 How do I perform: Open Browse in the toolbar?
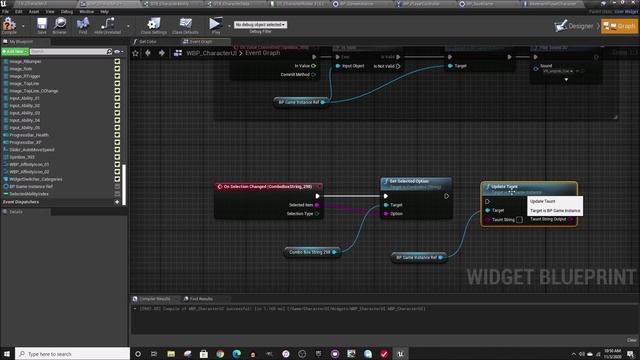click(x=60, y=25)
